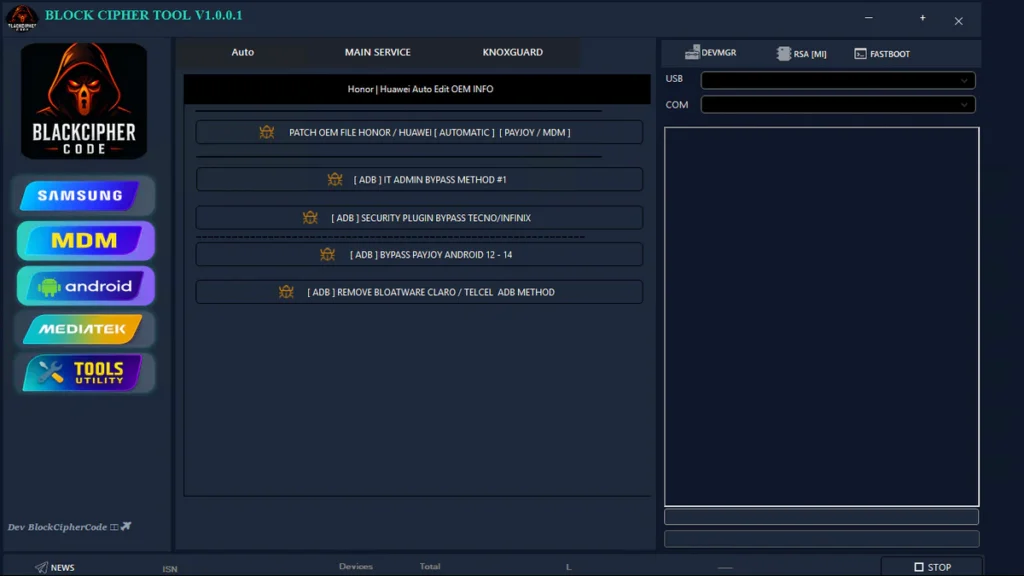Click the small app icon in title bar
The width and height of the screenshot is (1024, 576).
[22, 17]
